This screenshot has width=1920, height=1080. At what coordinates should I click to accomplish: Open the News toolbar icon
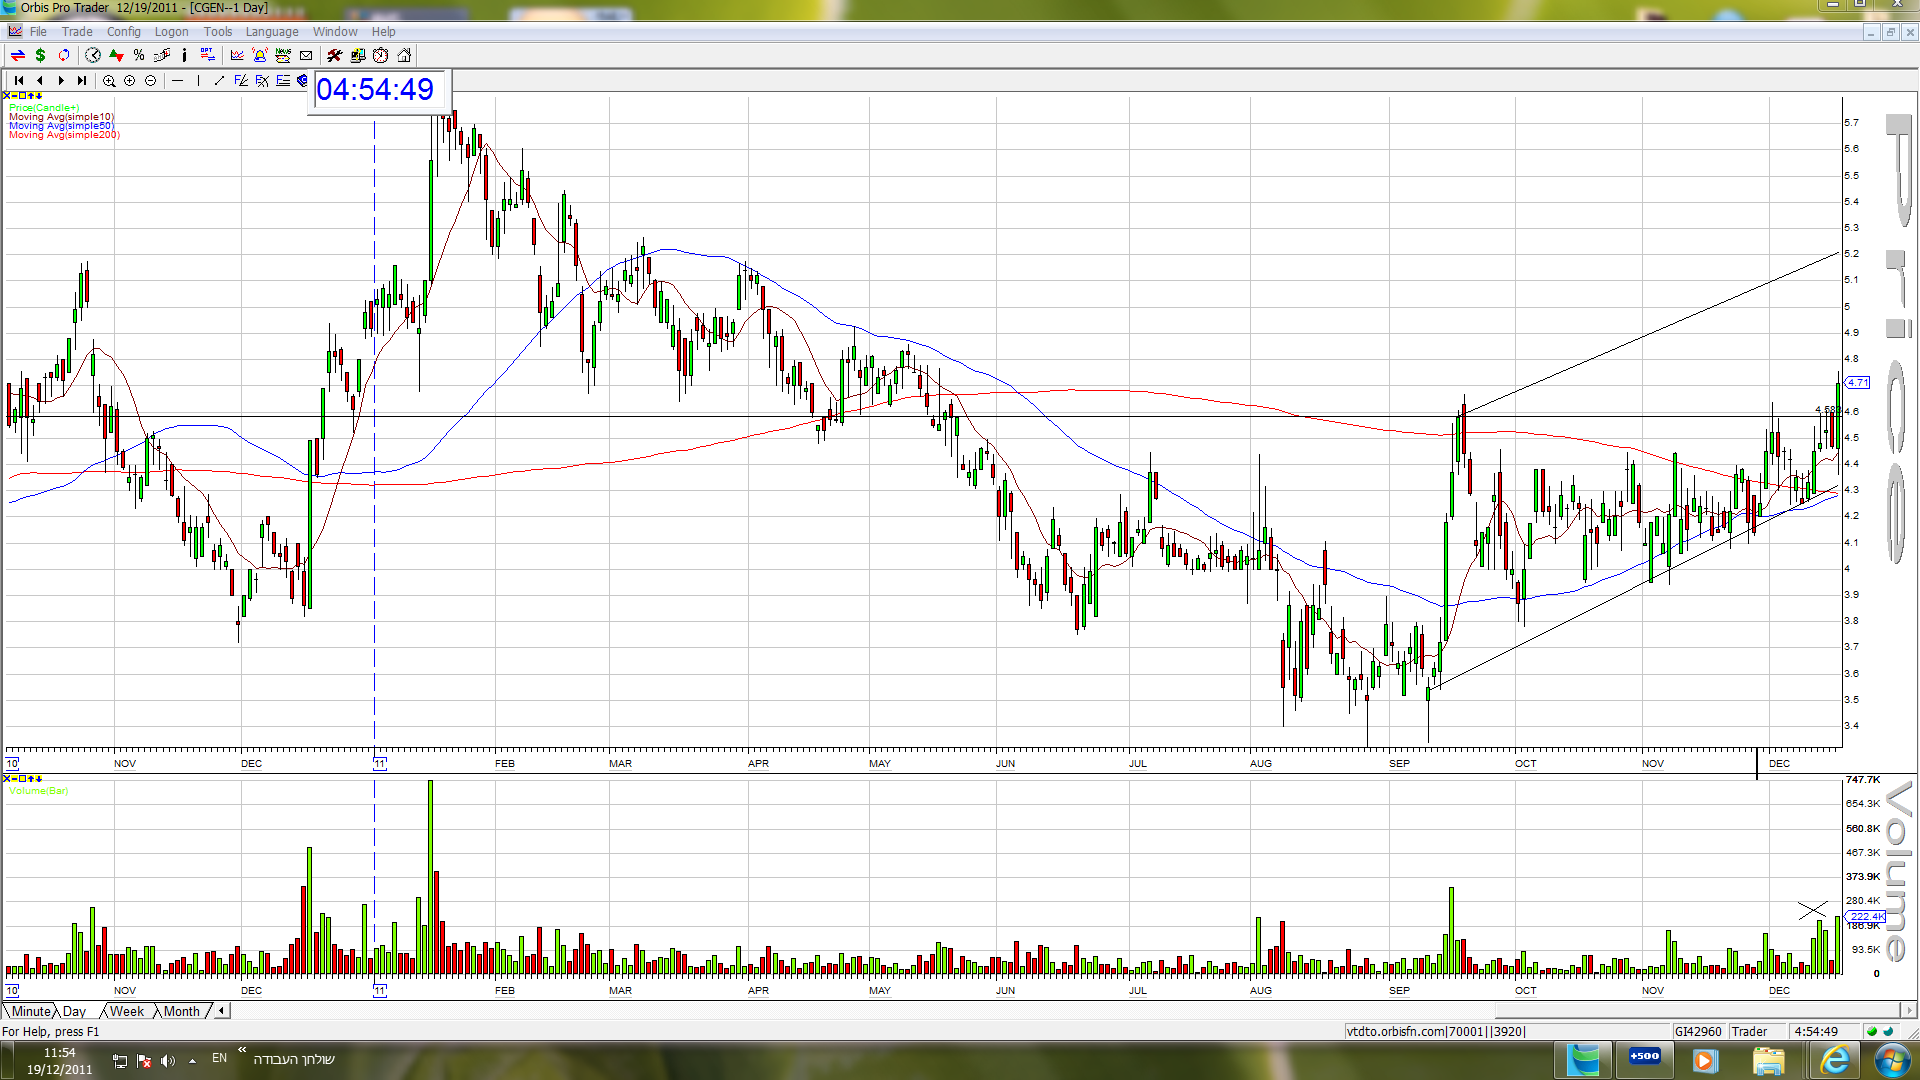283,55
